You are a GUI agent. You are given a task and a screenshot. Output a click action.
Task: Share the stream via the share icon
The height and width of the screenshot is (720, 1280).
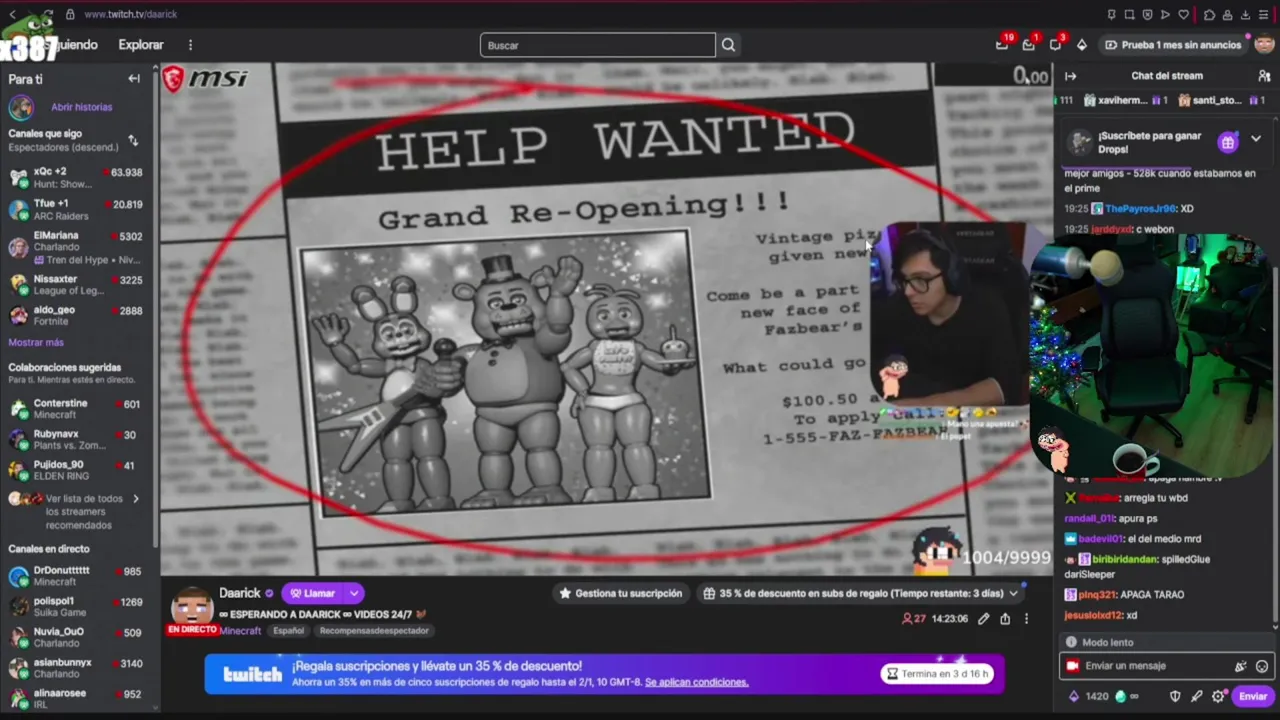pos(1005,619)
